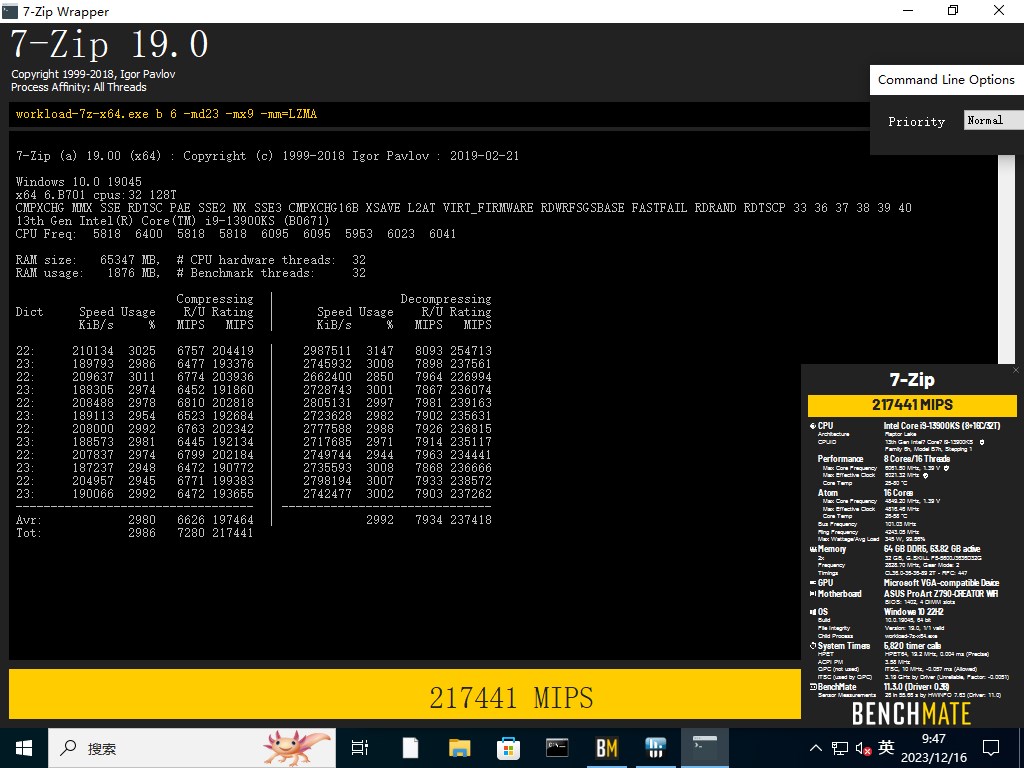Show hidden system tray icons

[816, 748]
